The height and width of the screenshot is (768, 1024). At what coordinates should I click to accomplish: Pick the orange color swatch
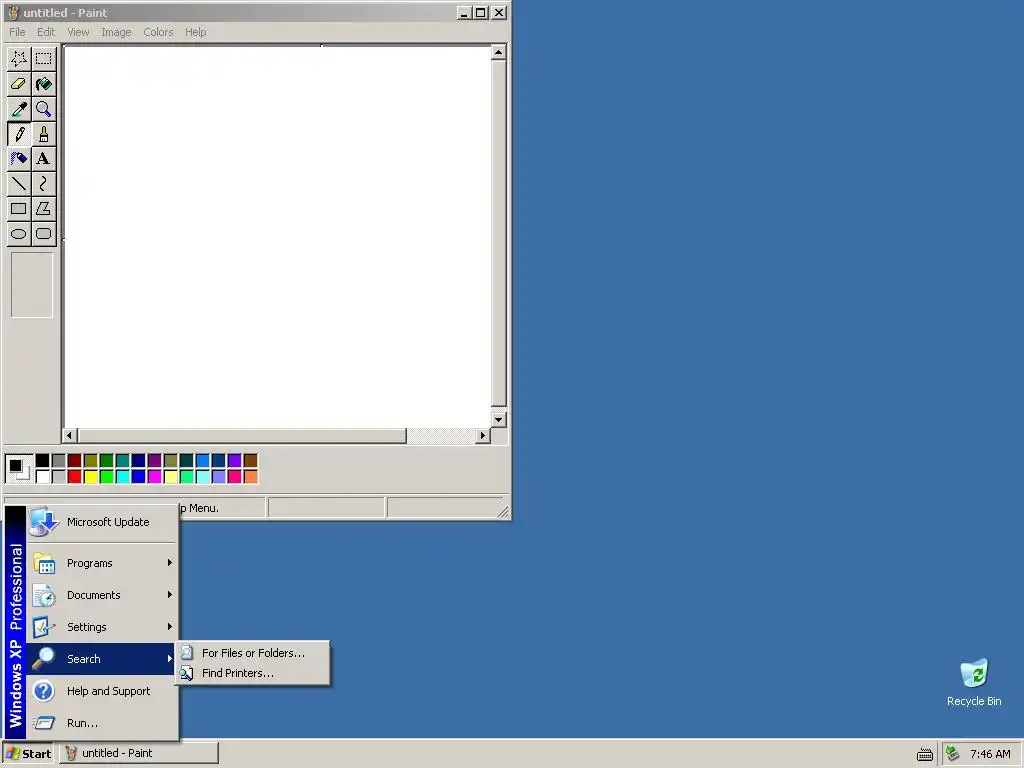click(251, 477)
